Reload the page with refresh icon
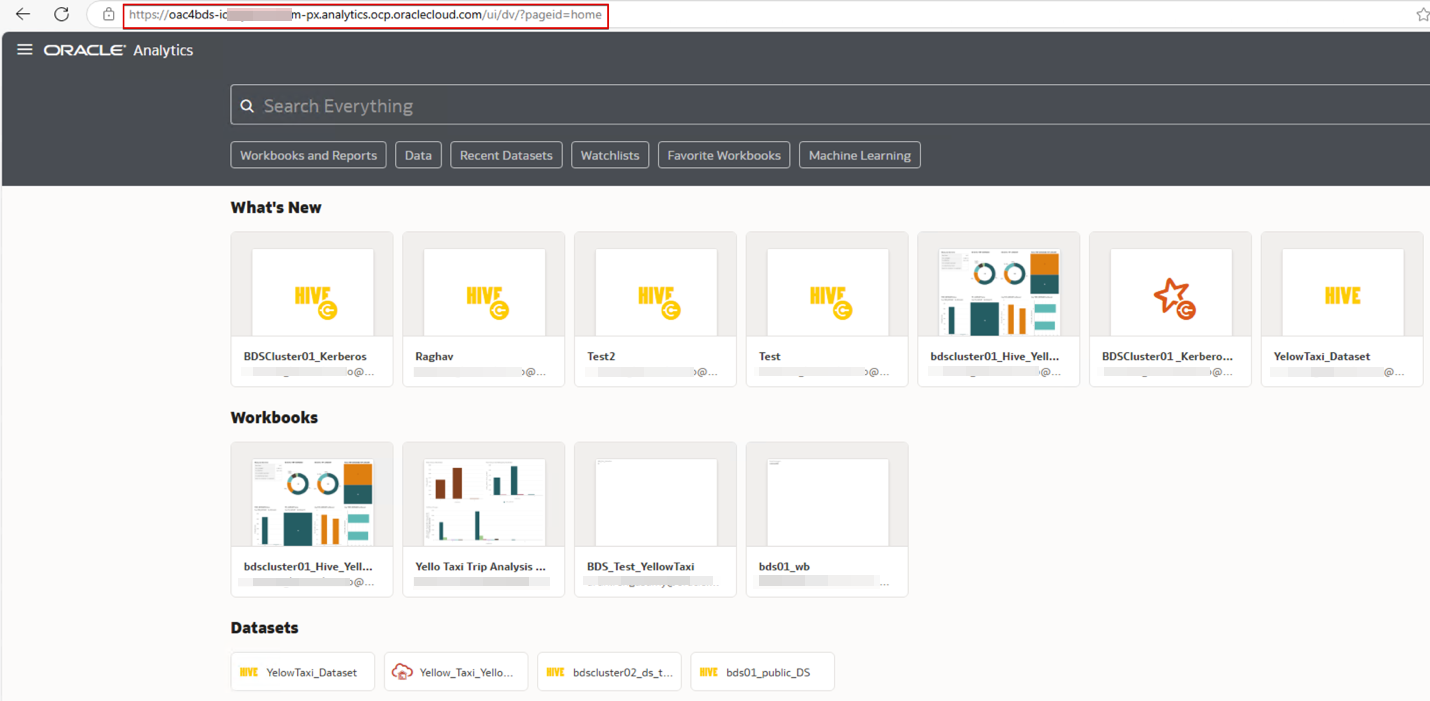 [x=61, y=15]
